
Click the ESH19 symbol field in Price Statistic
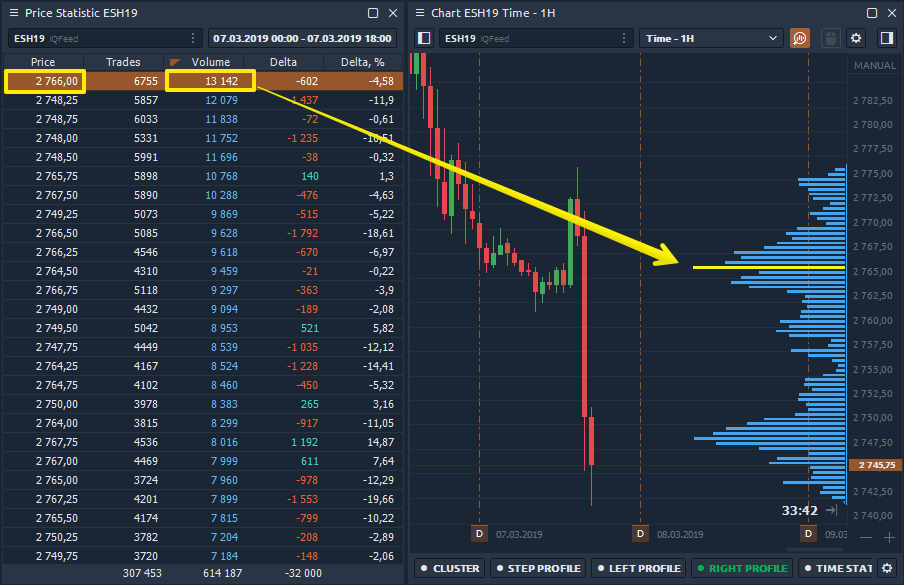pos(95,38)
